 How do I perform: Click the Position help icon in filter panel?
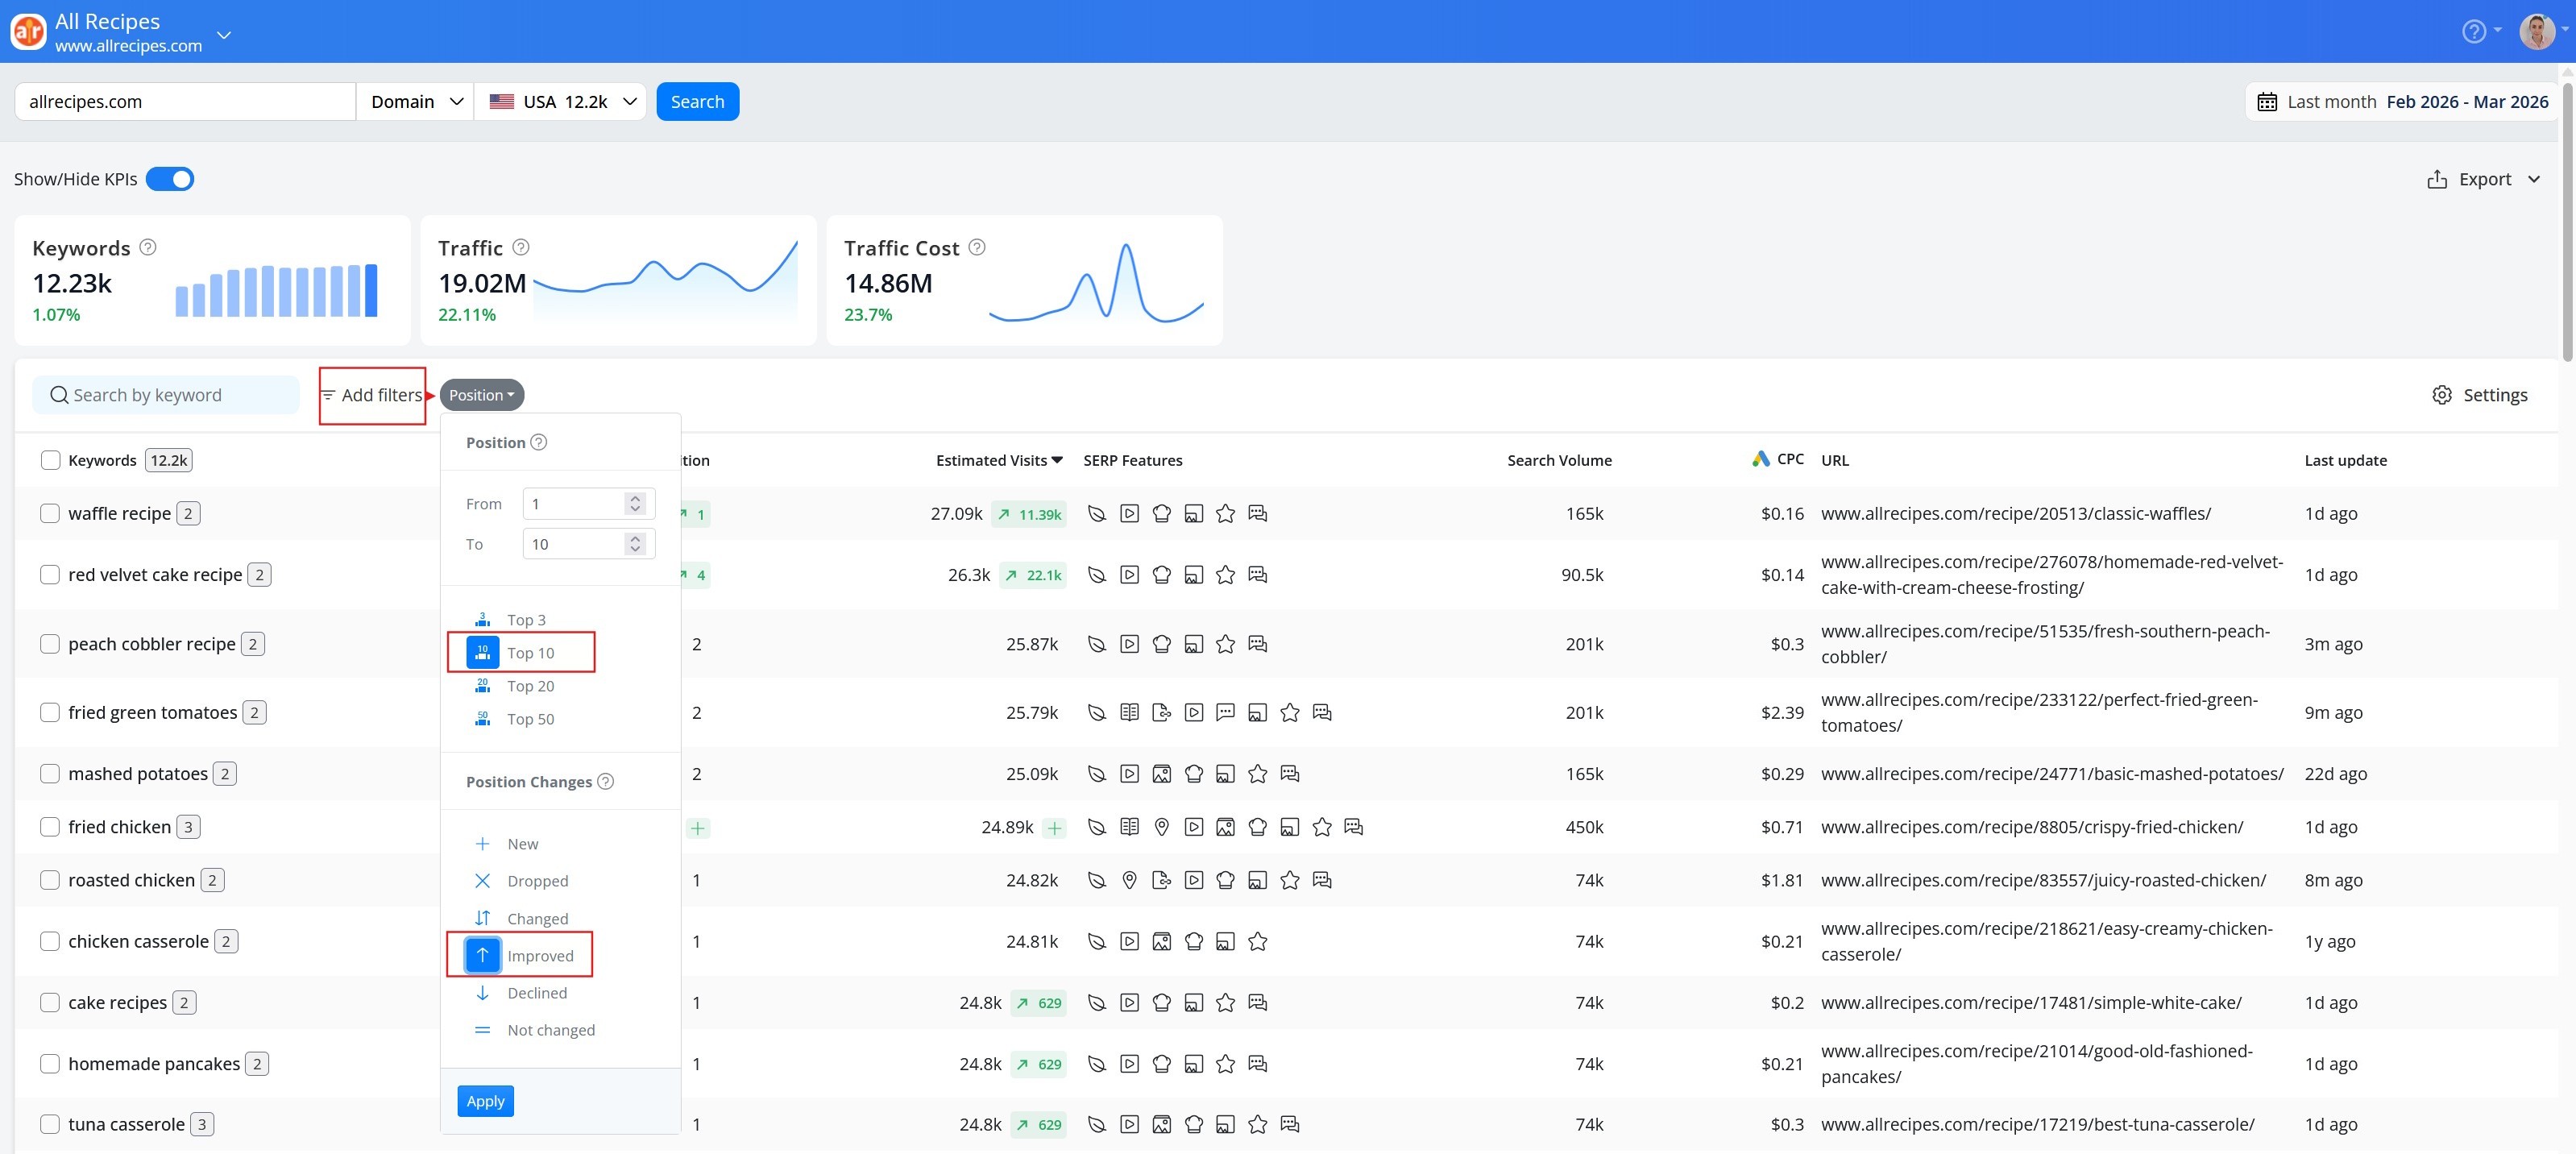(x=538, y=442)
